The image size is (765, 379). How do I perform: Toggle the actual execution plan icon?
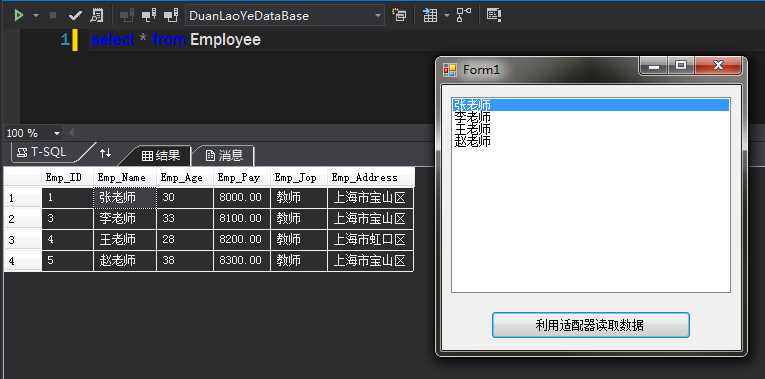coord(463,16)
